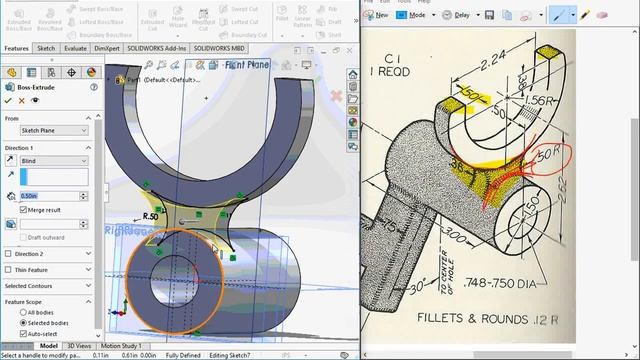This screenshot has width=640, height=360.
Task: Click the reverse direction arrow button
Action: (x=11, y=160)
